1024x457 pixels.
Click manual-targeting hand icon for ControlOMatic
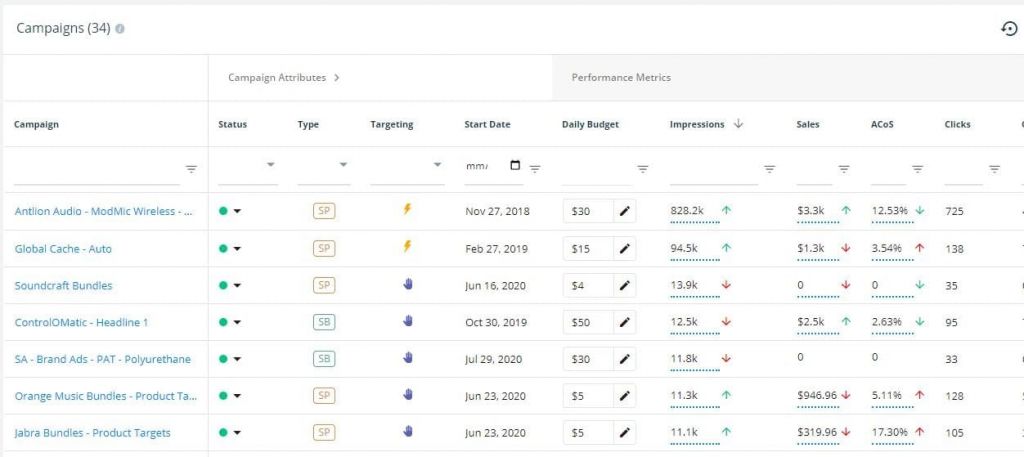[408, 321]
